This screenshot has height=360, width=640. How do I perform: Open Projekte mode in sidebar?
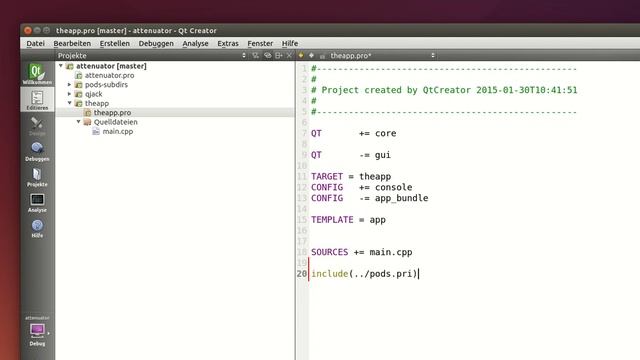coord(37,177)
